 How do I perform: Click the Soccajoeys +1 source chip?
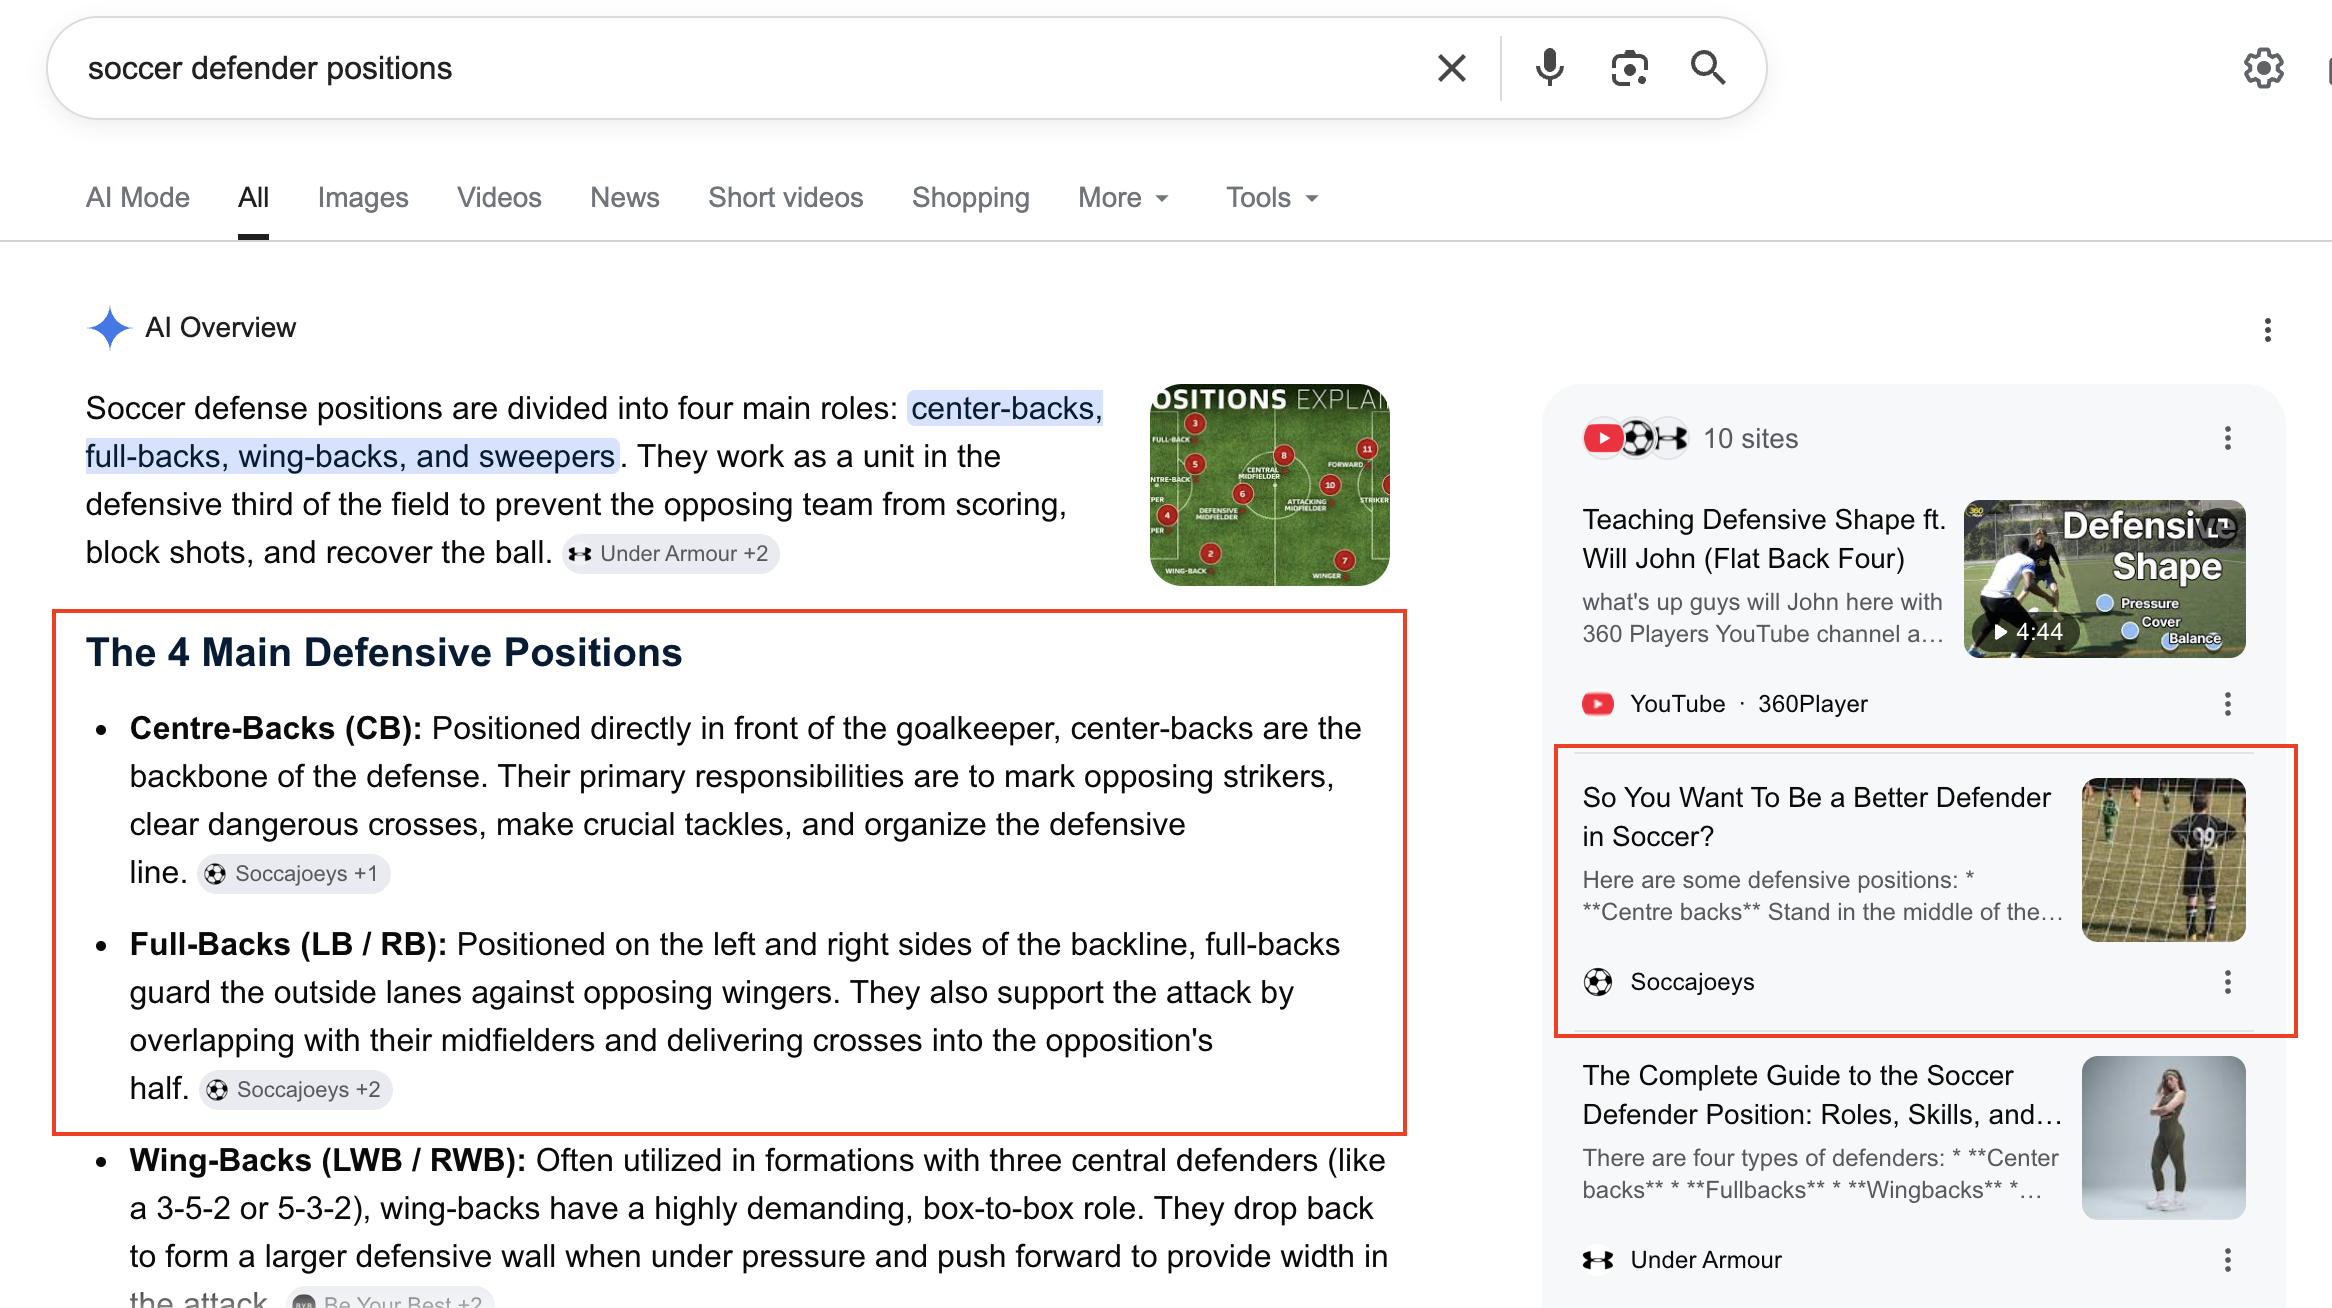click(x=293, y=874)
